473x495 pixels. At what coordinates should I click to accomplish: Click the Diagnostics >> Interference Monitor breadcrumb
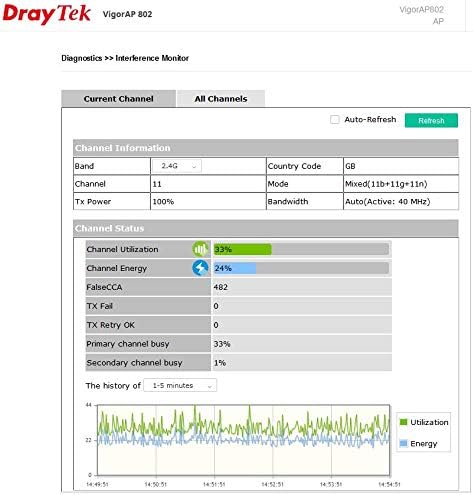tap(125, 58)
